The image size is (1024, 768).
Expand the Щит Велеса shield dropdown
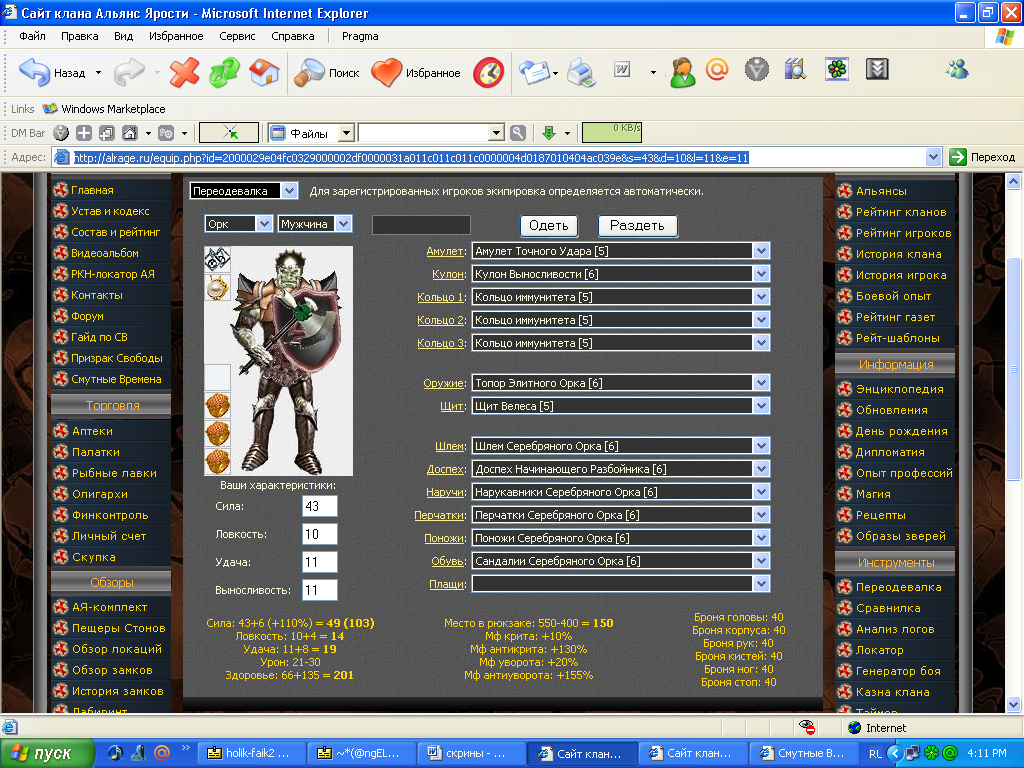[x=761, y=406]
